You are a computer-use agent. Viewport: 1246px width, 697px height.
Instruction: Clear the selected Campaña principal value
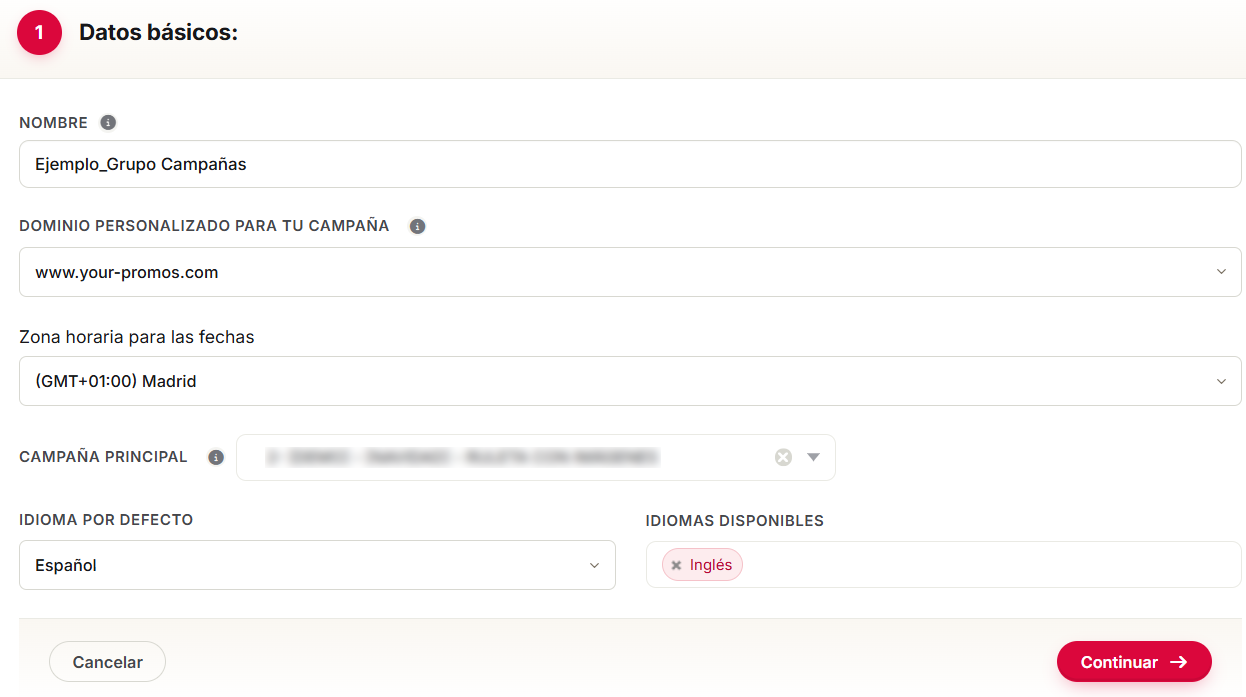783,457
